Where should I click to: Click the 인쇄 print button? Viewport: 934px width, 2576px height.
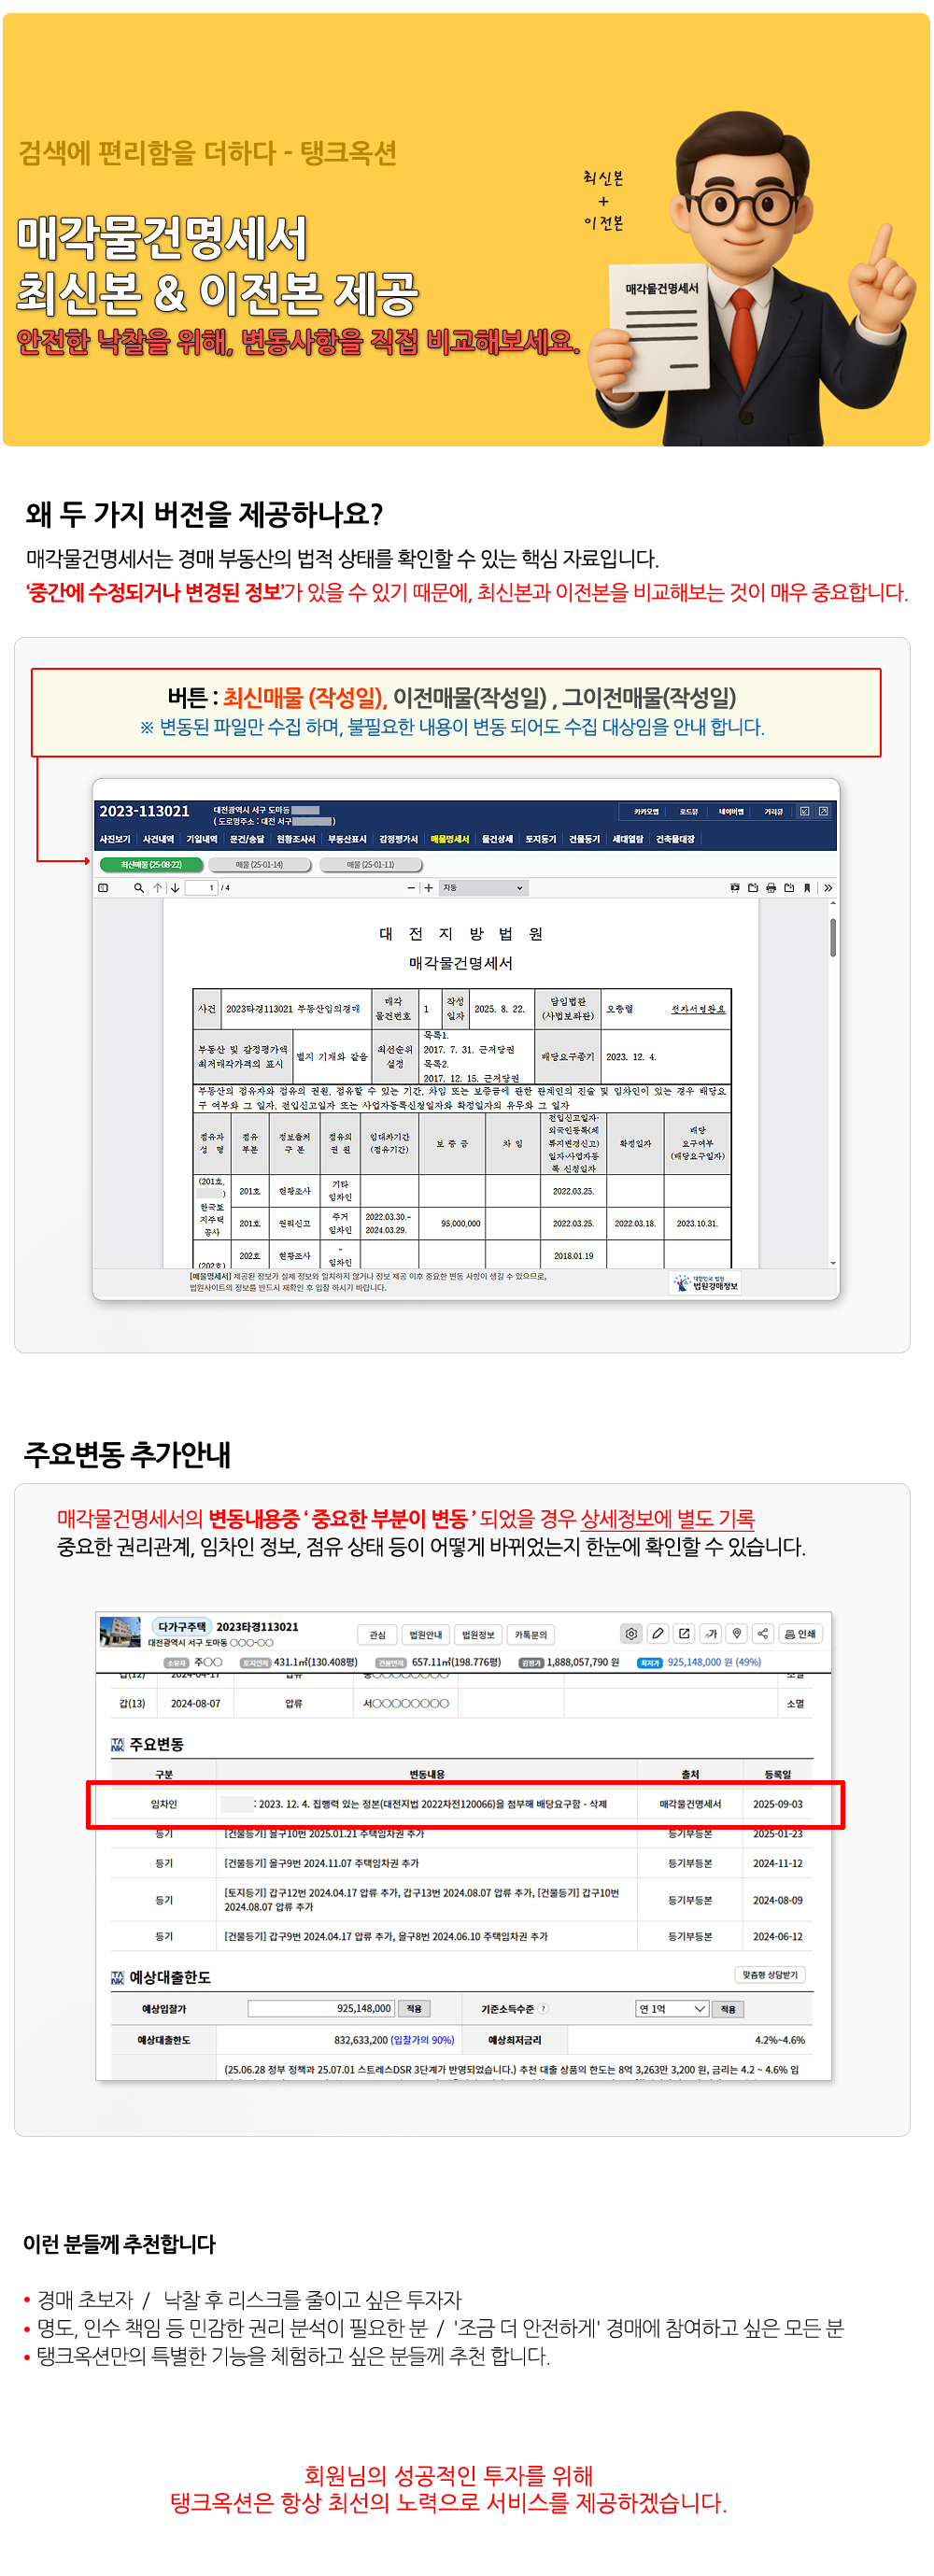pos(800,1634)
